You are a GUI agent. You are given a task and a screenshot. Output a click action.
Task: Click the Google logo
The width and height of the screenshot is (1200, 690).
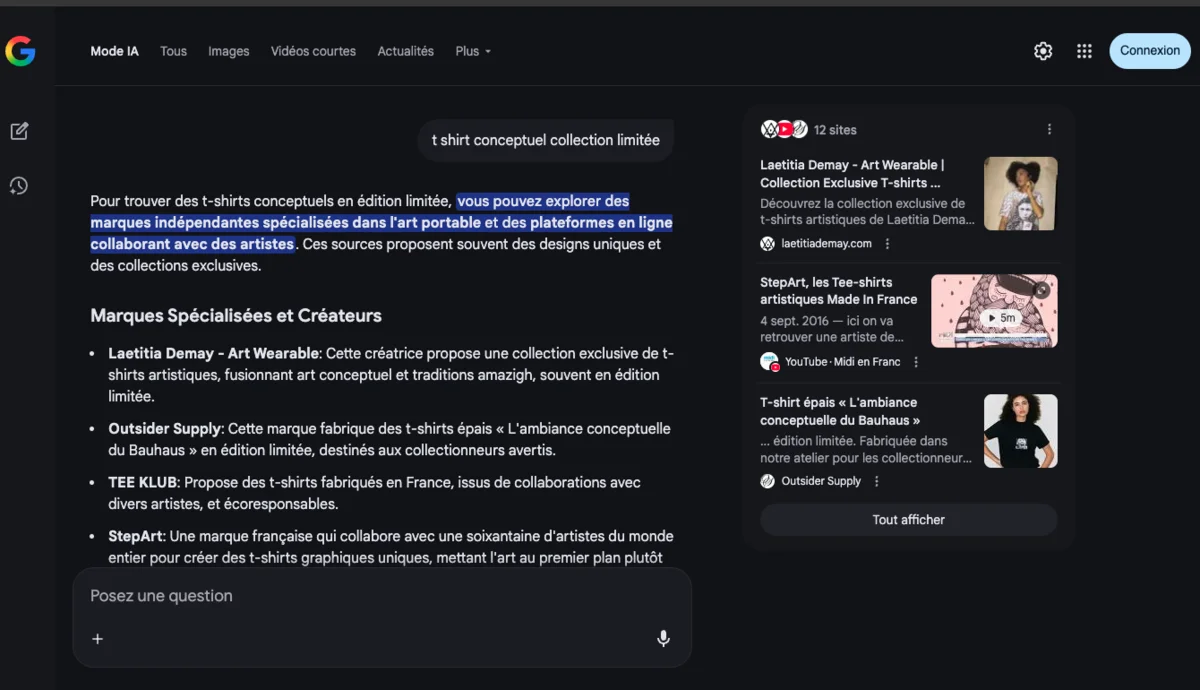20,51
